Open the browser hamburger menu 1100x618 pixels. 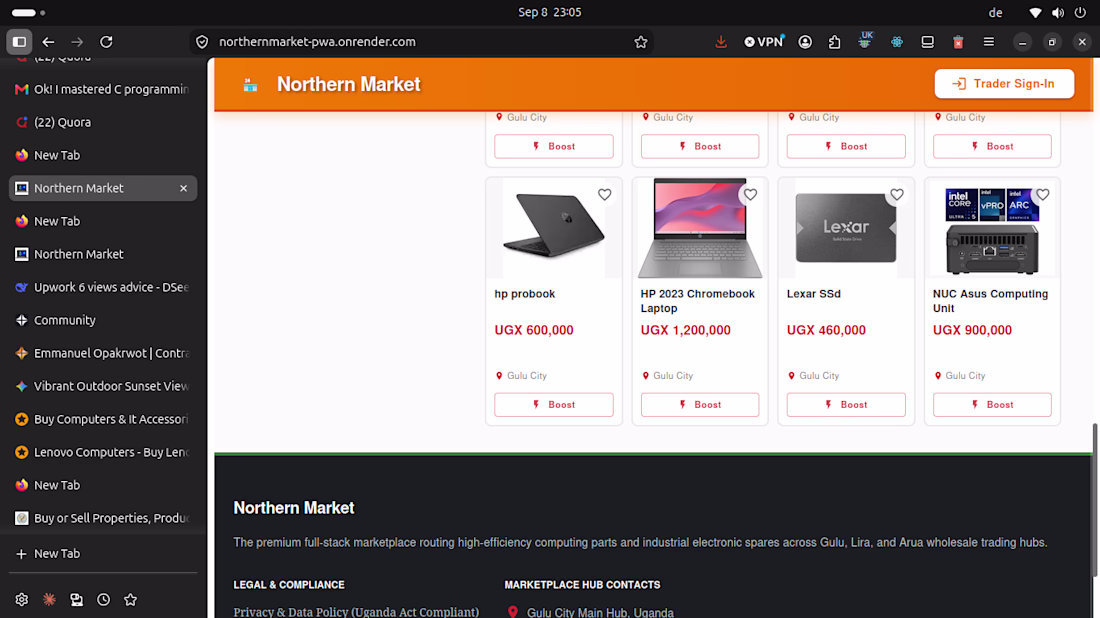click(988, 42)
